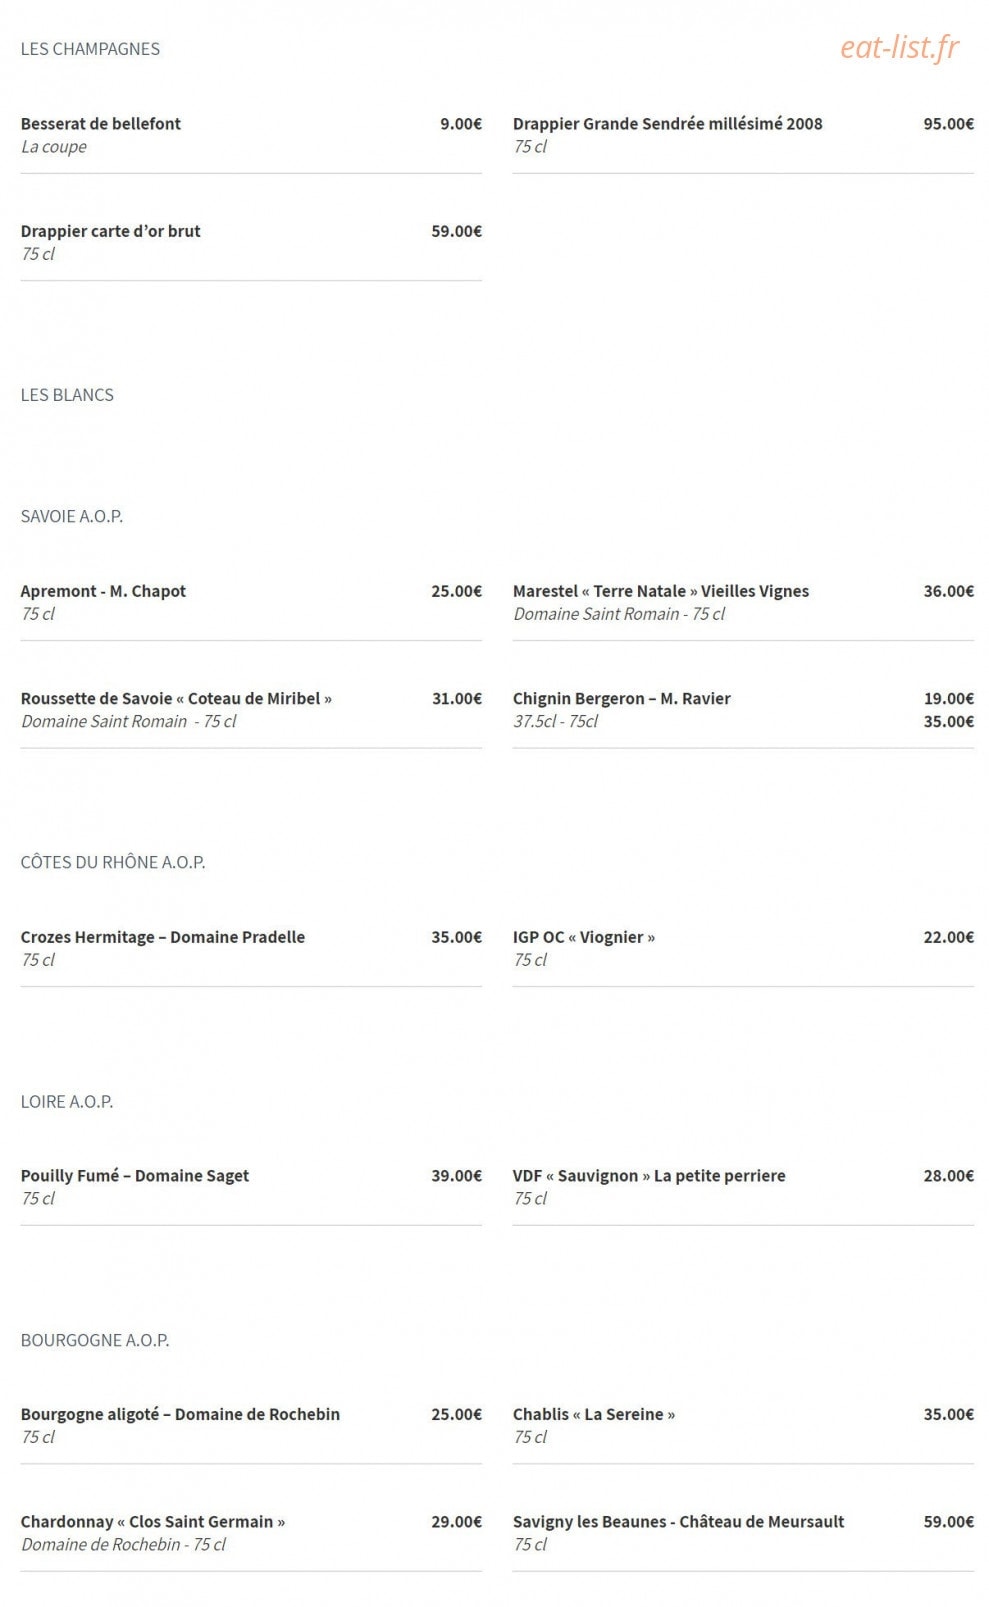Click the BOURGOGNE A.O.P. heading
This screenshot has height=1607, width=989.
click(95, 1340)
